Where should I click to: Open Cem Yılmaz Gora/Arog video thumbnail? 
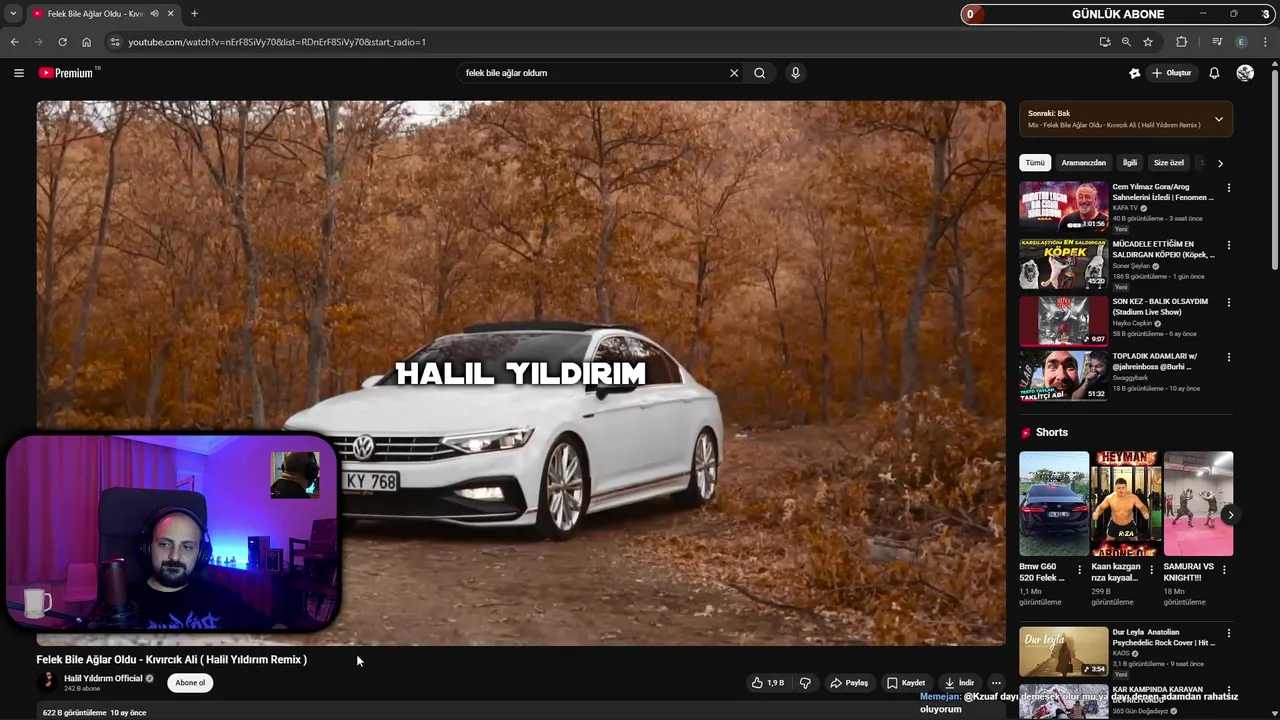tap(1063, 206)
